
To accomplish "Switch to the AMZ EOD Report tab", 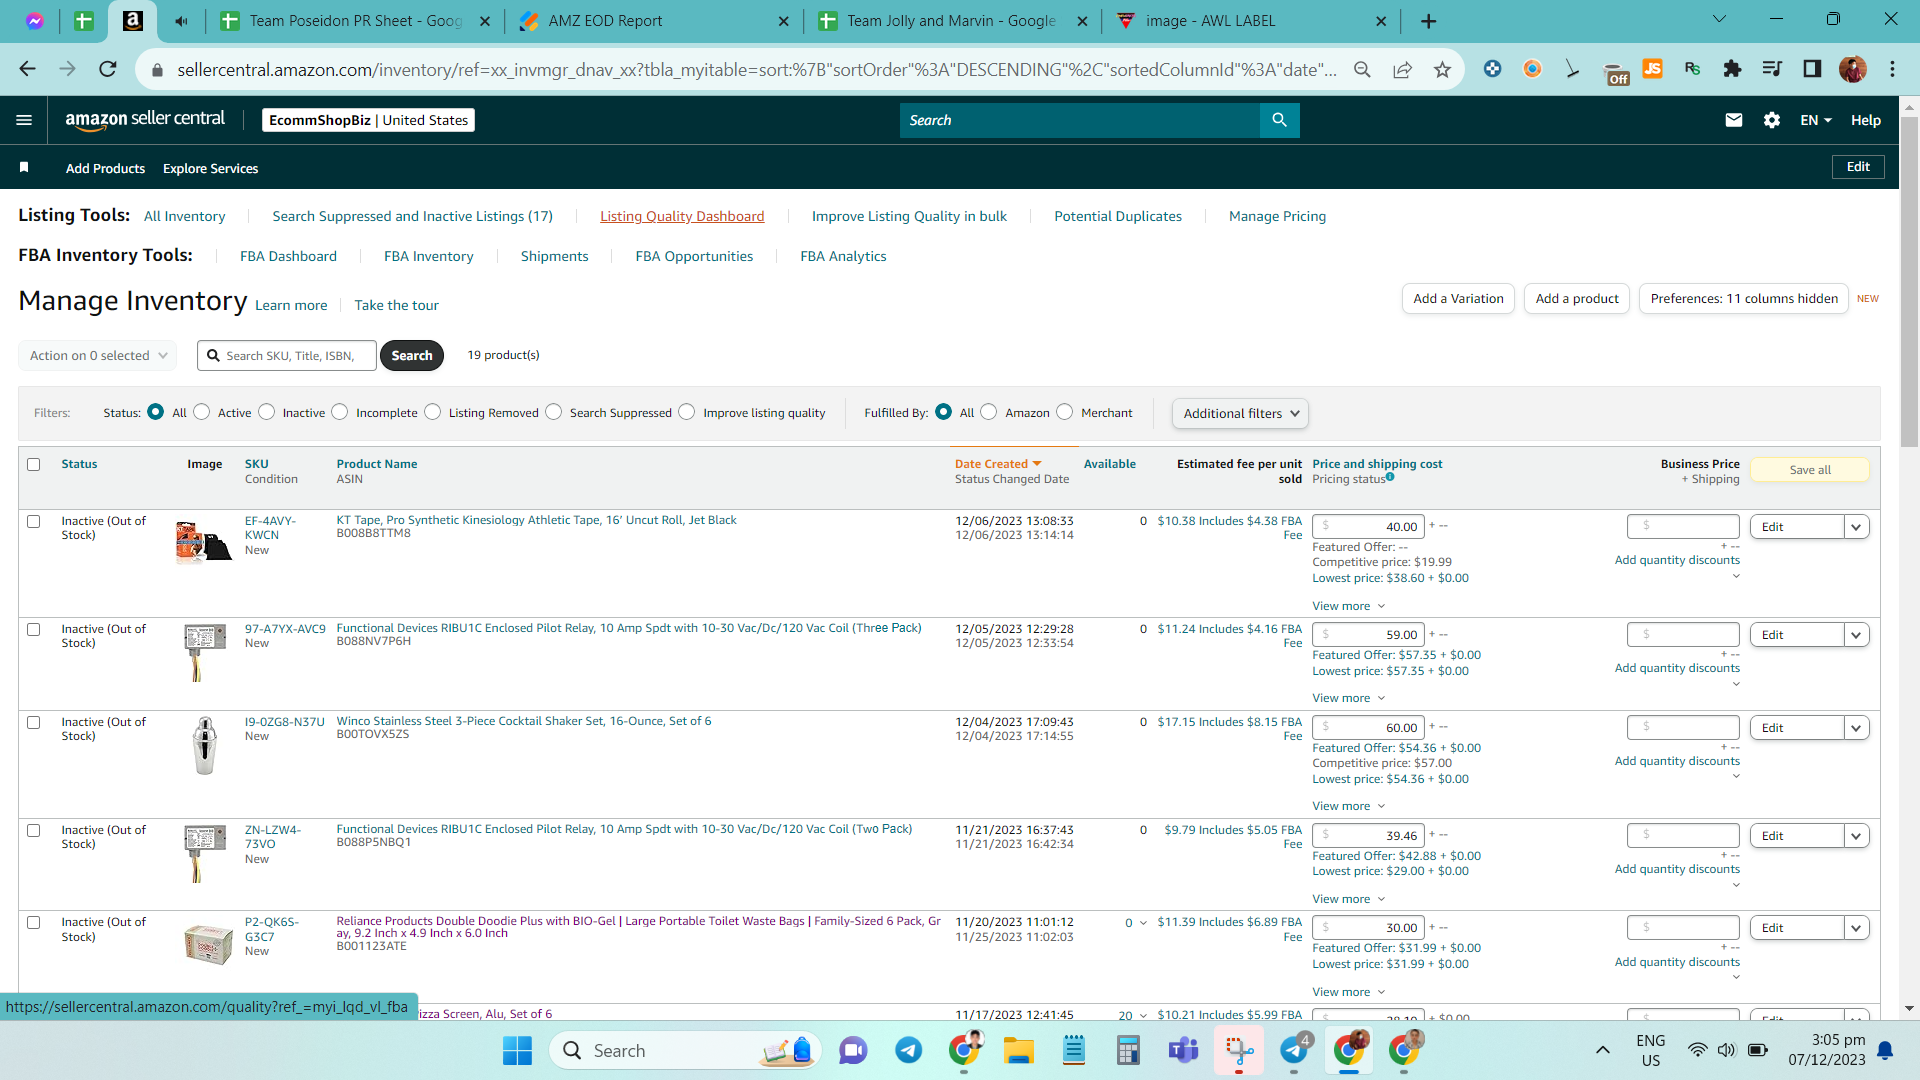I will [x=654, y=21].
